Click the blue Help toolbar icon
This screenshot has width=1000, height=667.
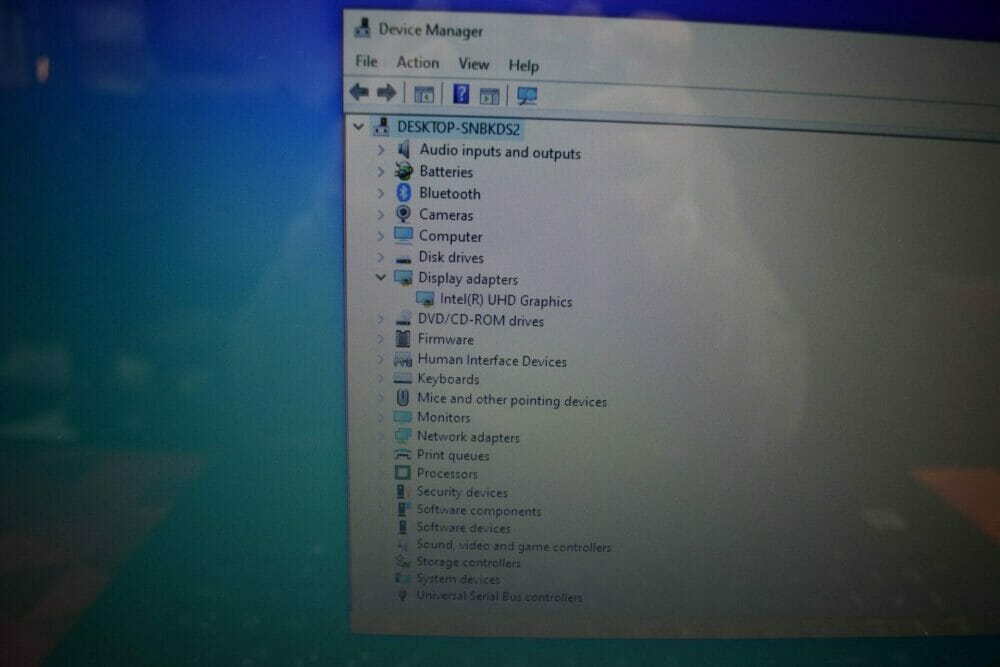coord(460,94)
